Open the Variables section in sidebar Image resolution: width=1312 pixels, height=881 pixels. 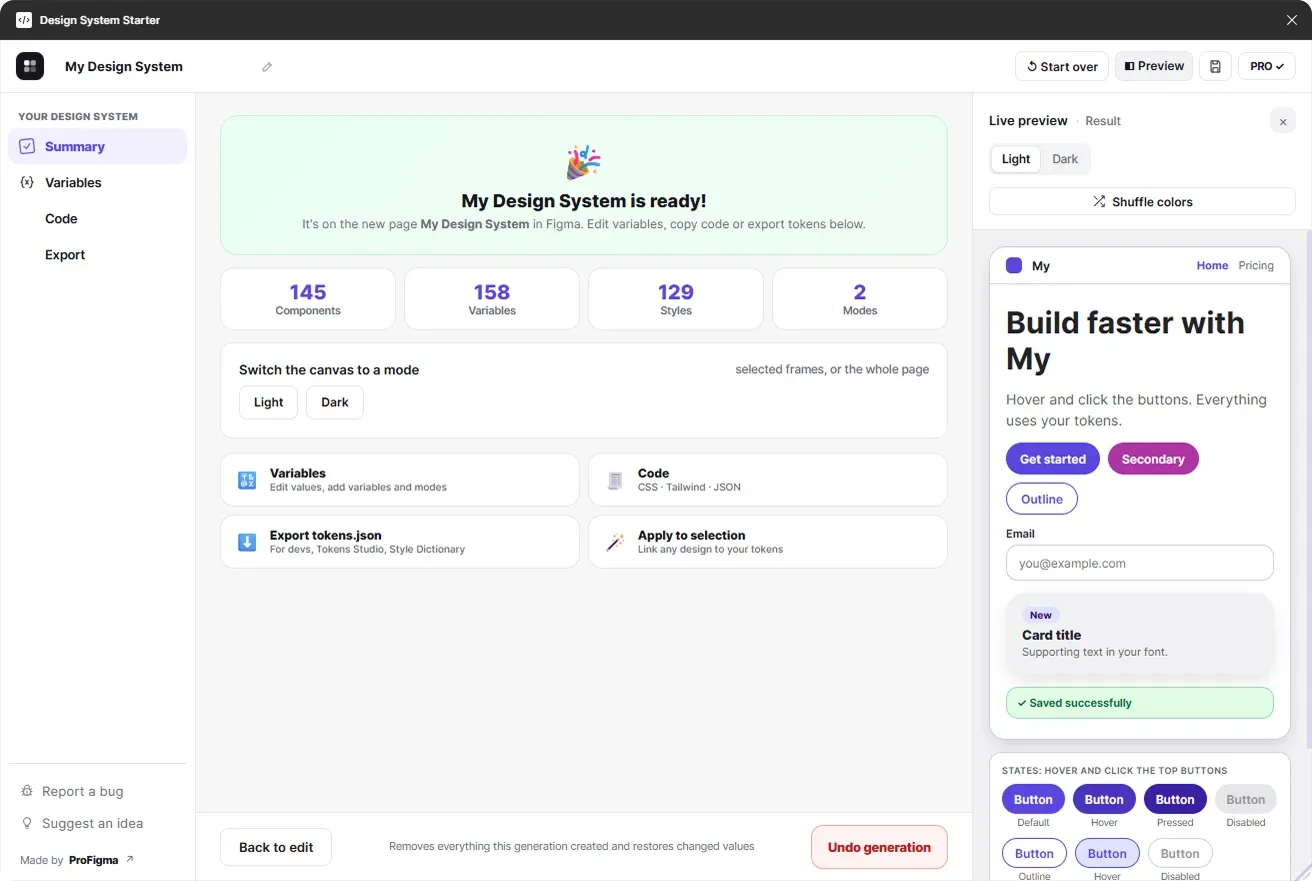tap(97, 182)
